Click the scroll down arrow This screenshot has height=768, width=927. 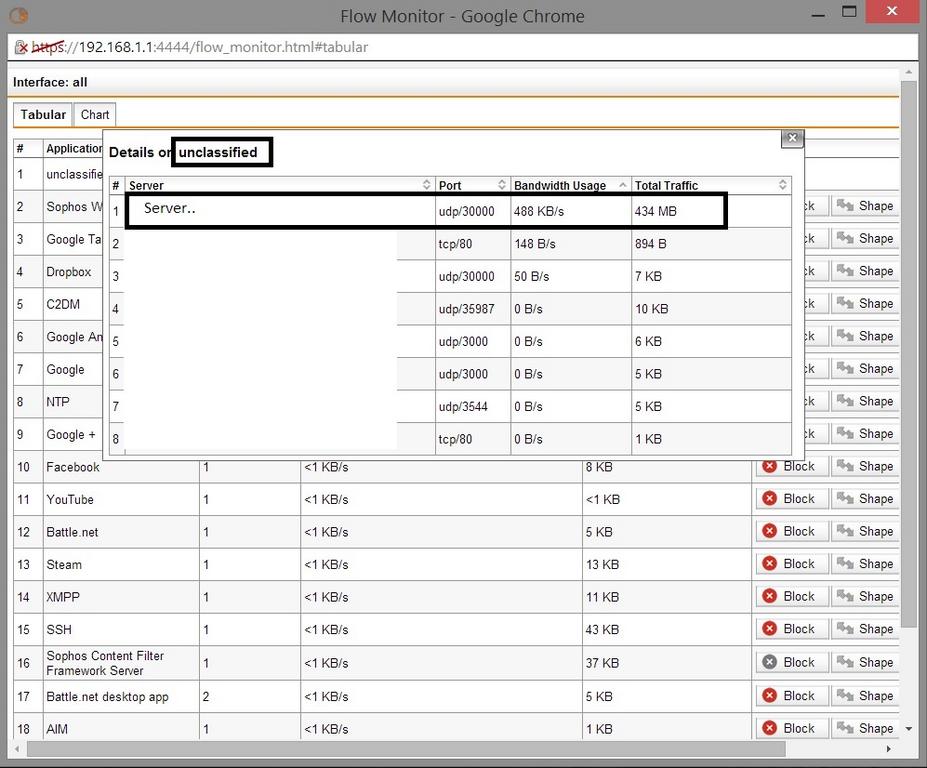(909, 728)
